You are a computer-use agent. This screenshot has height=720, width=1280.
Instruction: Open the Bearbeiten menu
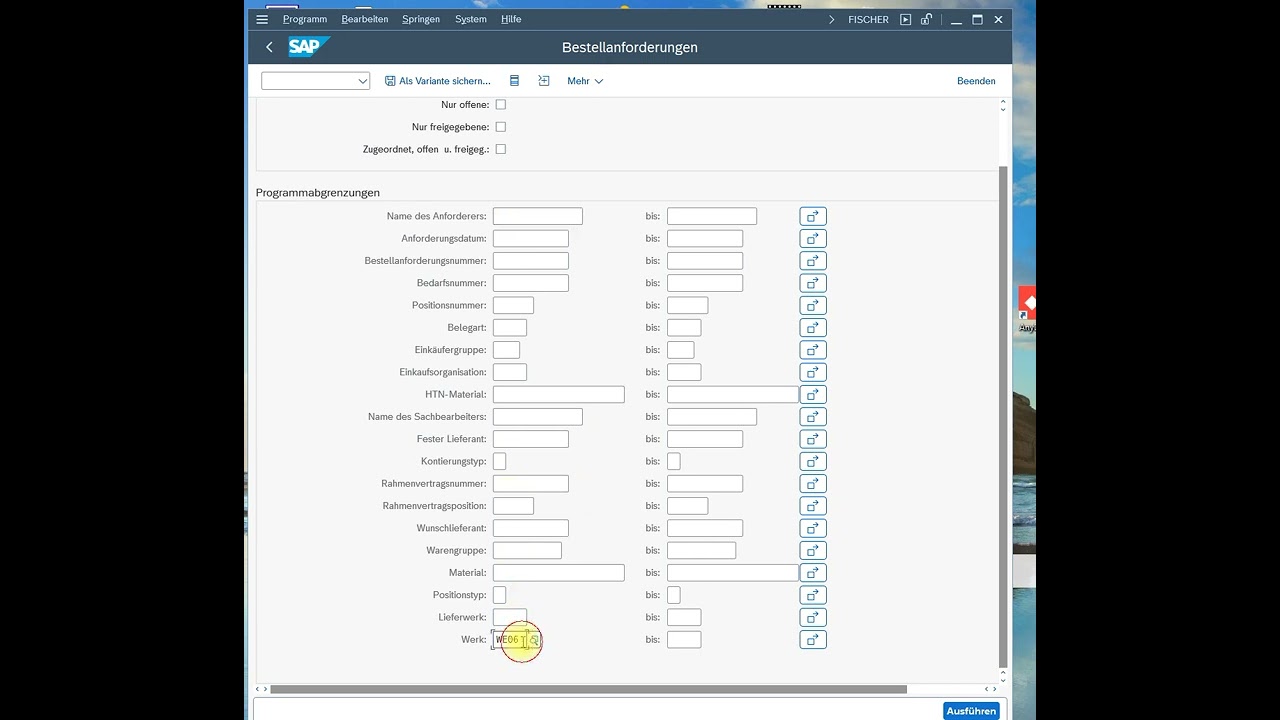[x=365, y=19]
